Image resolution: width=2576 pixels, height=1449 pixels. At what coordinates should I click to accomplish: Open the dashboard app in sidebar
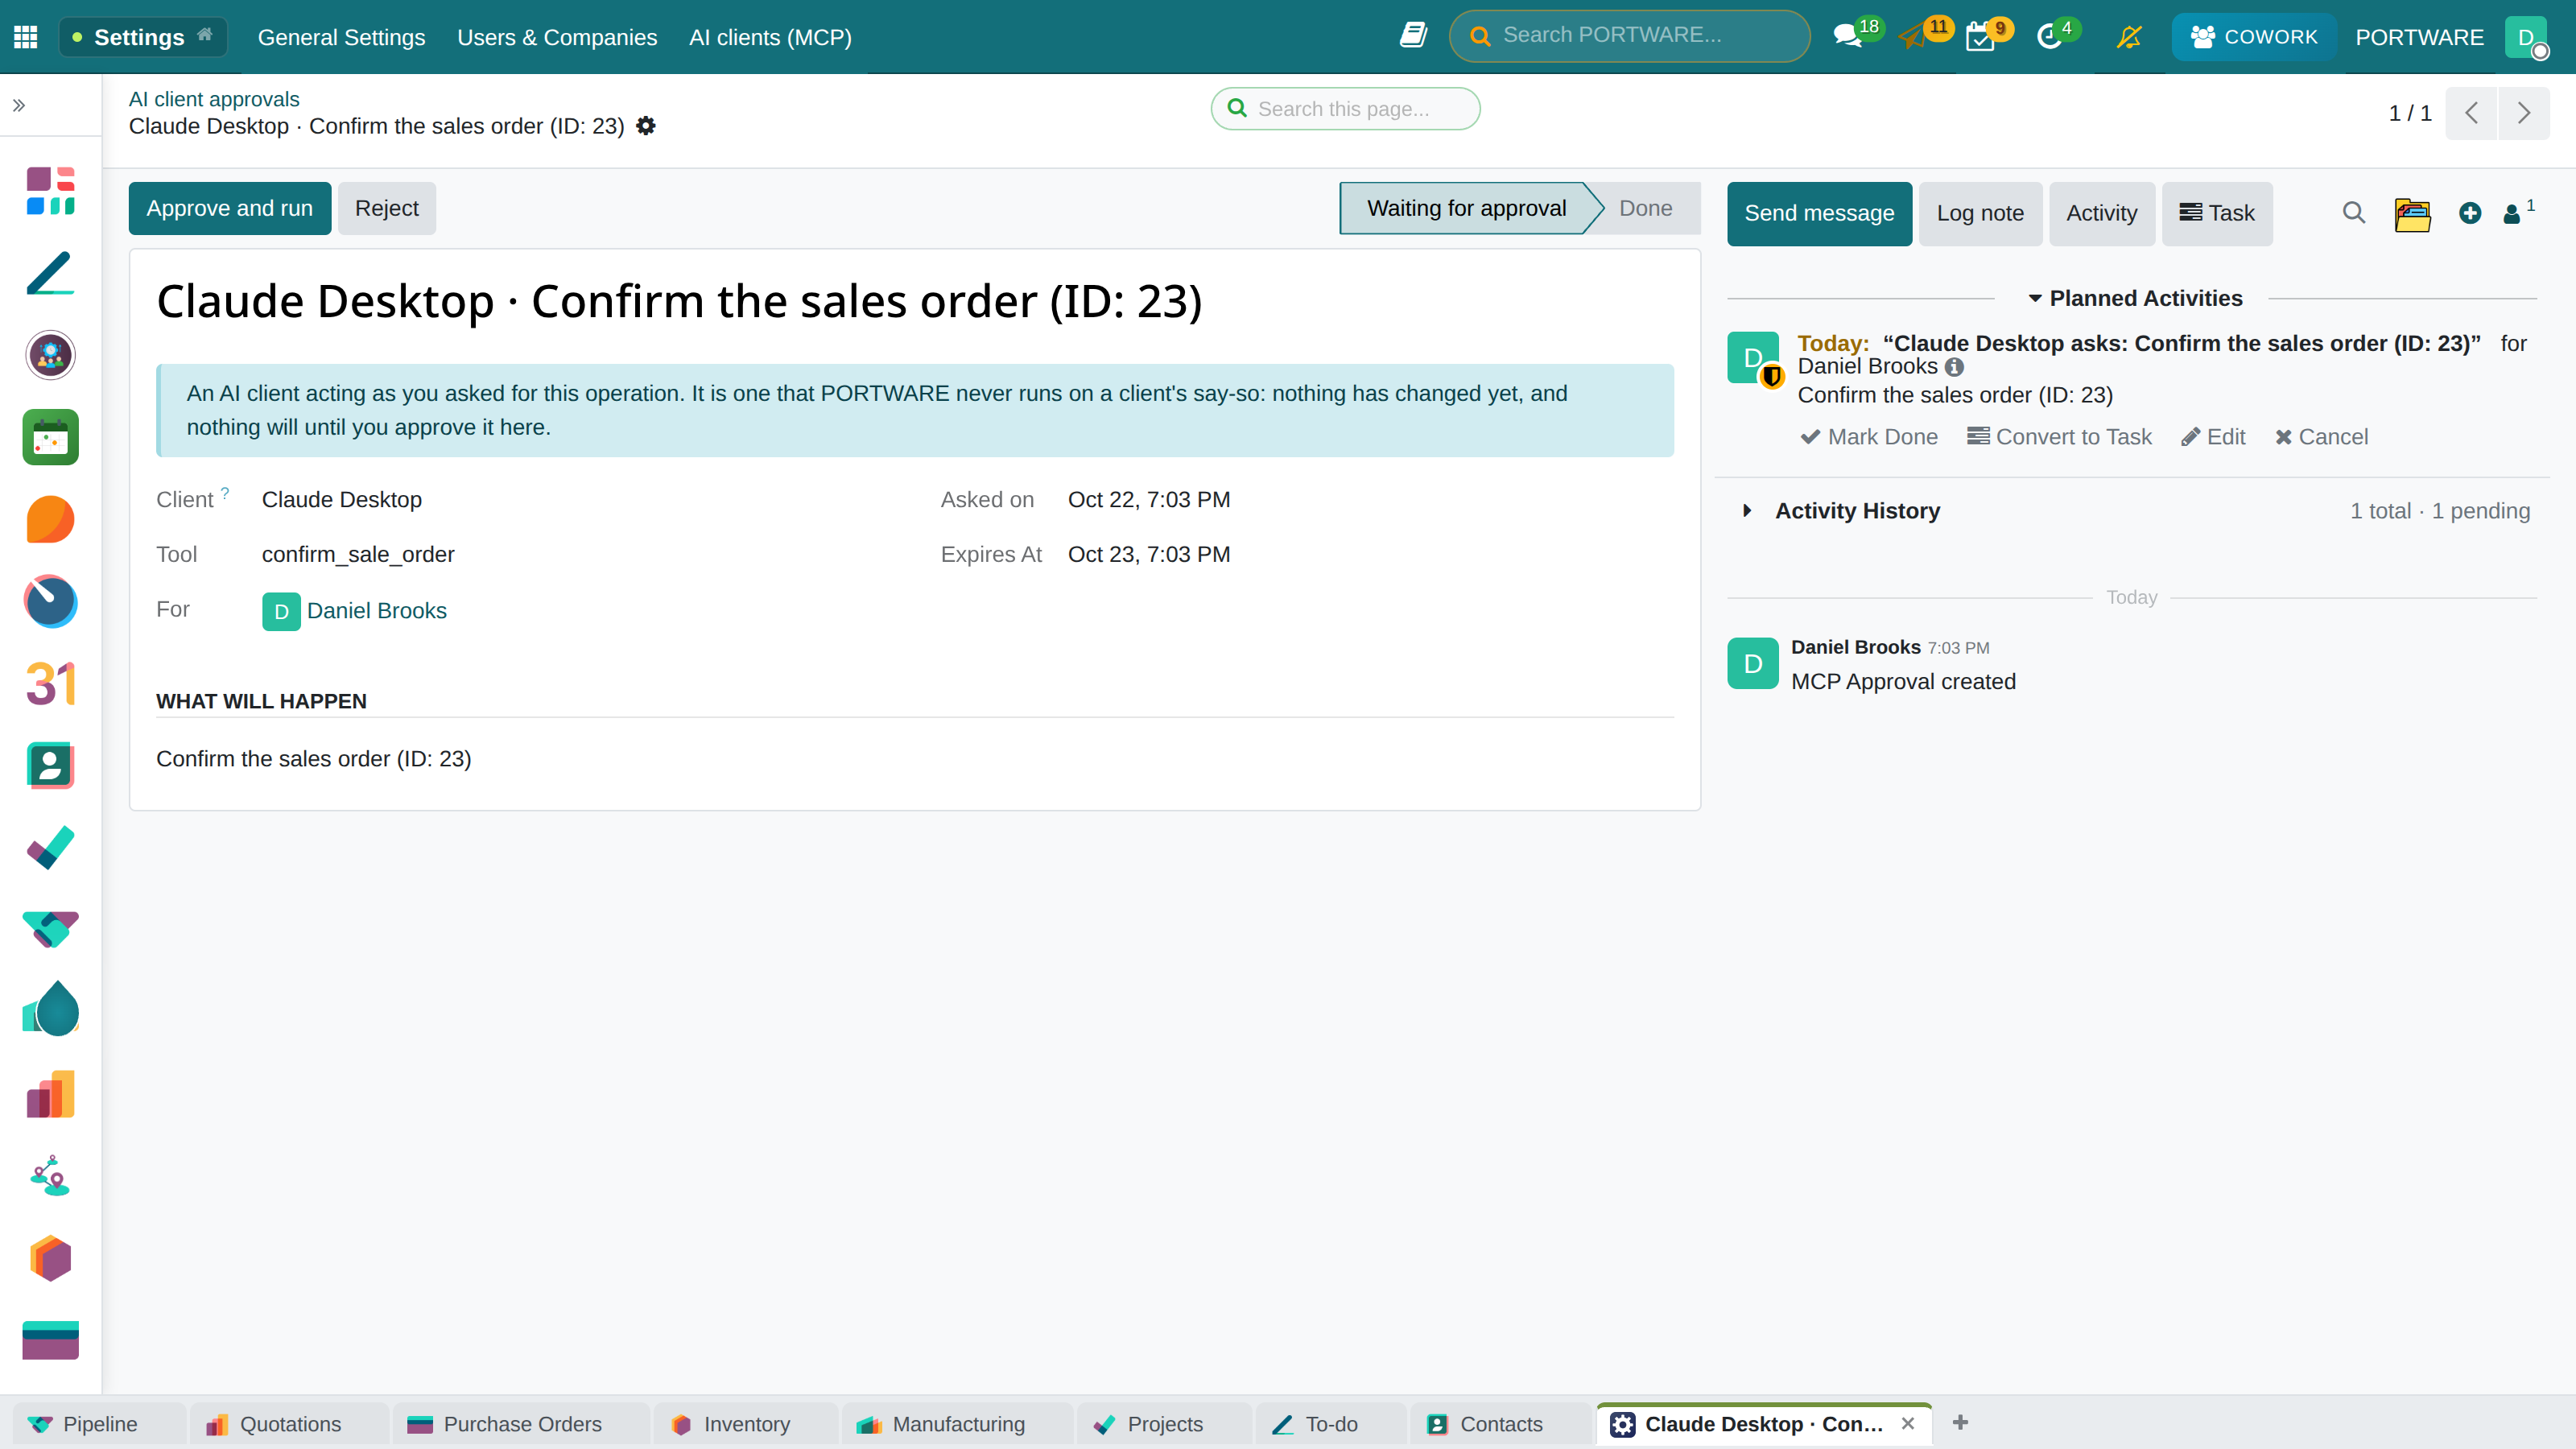[x=50, y=191]
